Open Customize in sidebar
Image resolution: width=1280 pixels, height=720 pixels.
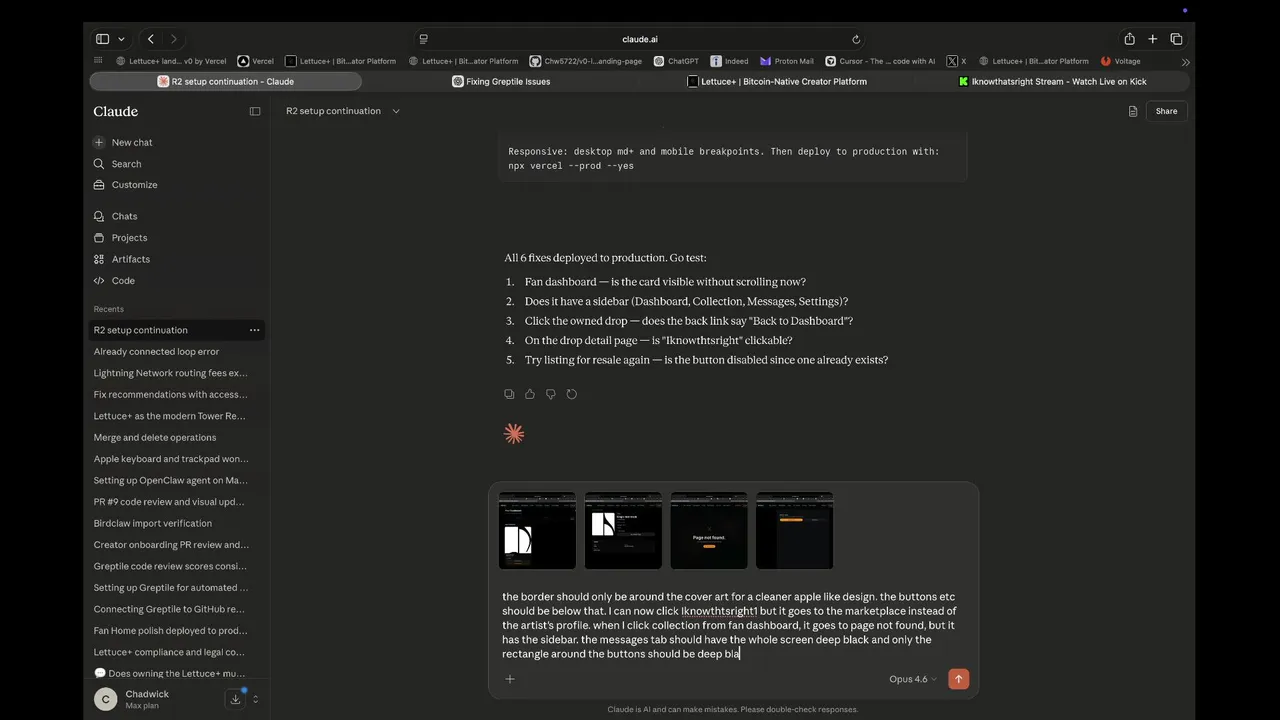[125, 185]
